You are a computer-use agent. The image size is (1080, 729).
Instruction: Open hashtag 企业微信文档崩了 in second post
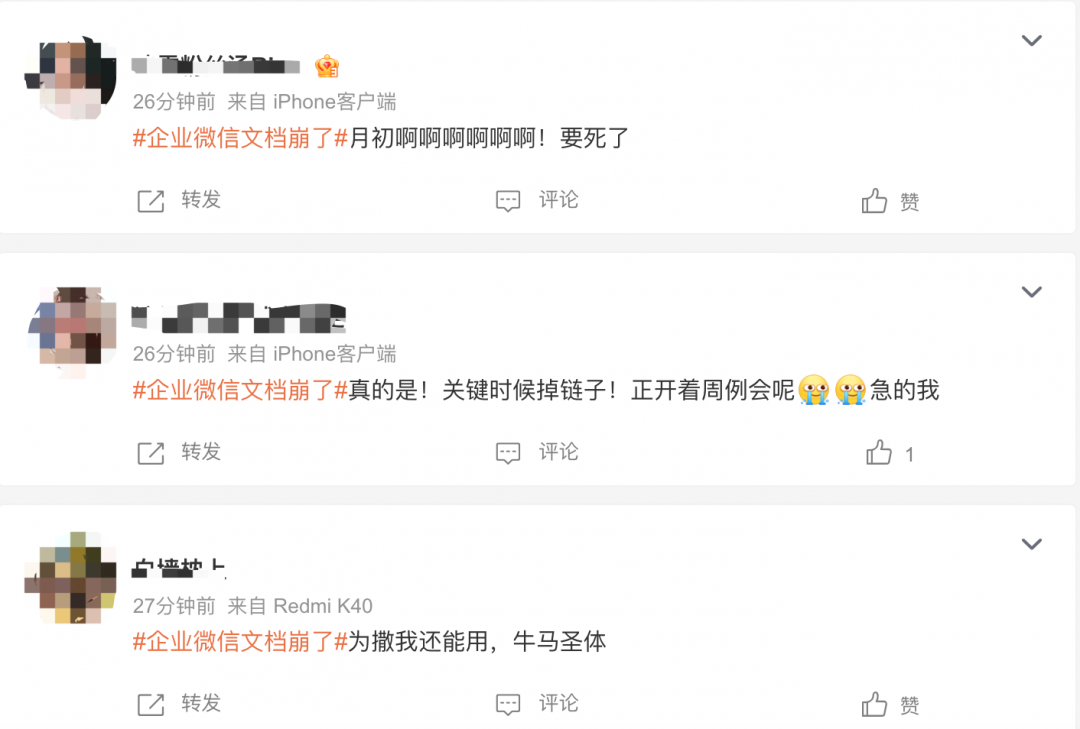click(x=240, y=391)
